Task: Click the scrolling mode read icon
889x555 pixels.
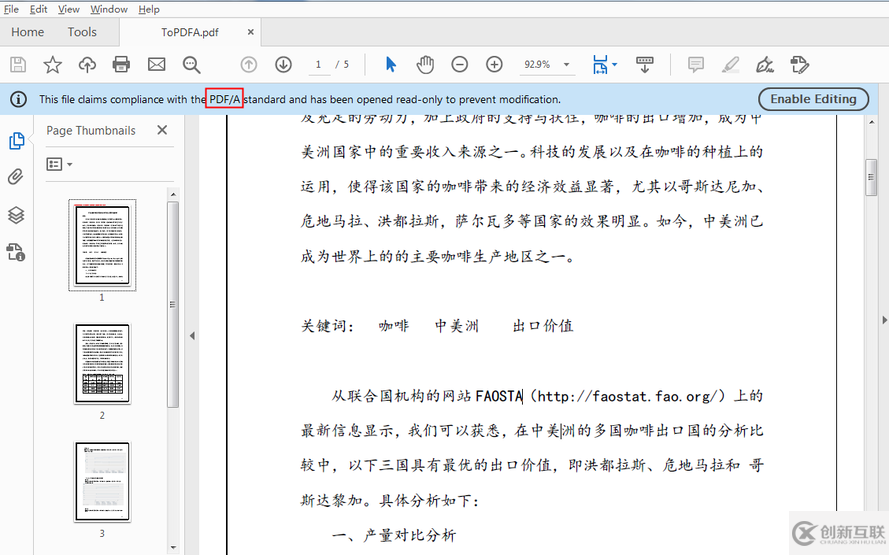Action: pyautogui.click(x=645, y=65)
